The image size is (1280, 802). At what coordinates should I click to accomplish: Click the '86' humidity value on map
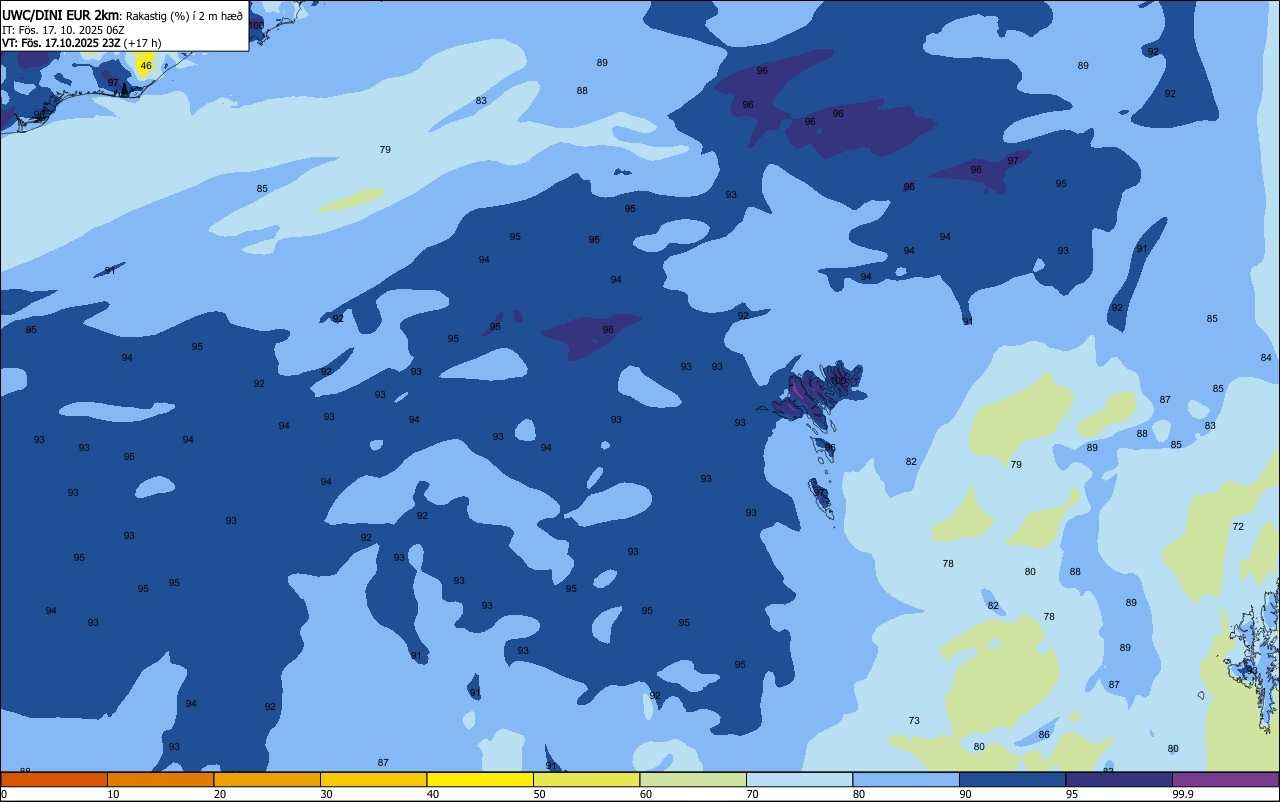pos(1044,735)
